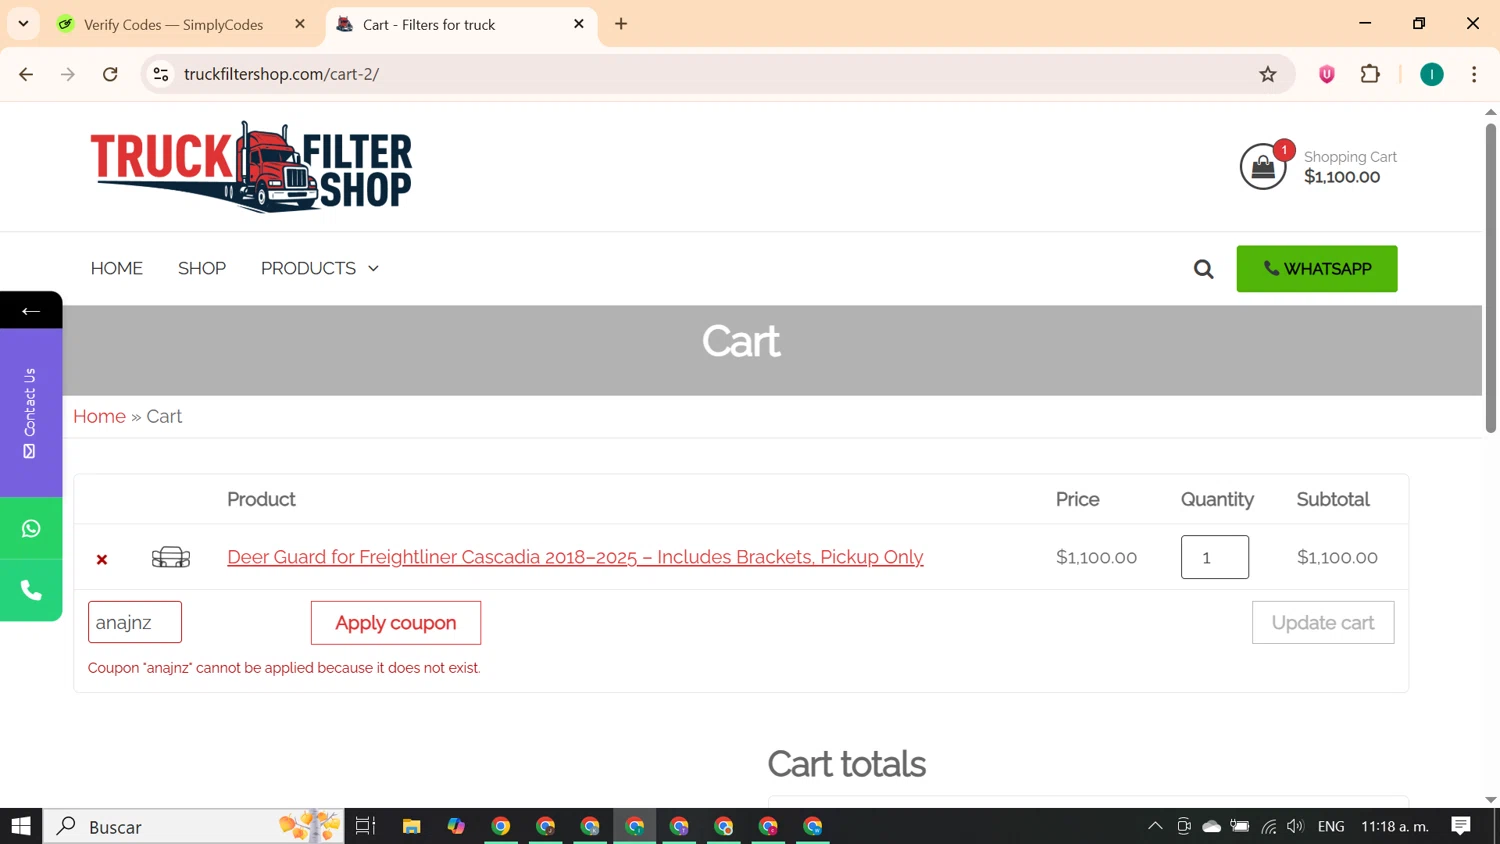Click the purple shield extension icon
Viewport: 1500px width, 844px height.
(x=1327, y=74)
